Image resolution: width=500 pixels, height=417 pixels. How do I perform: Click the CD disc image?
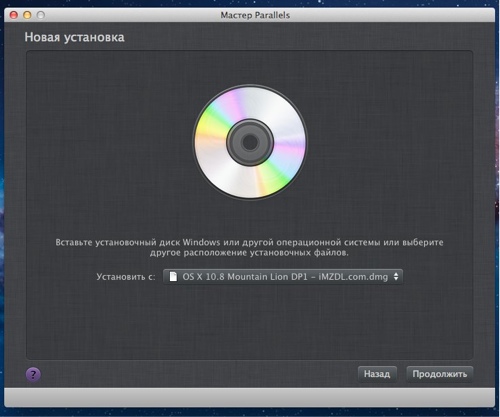click(250, 142)
